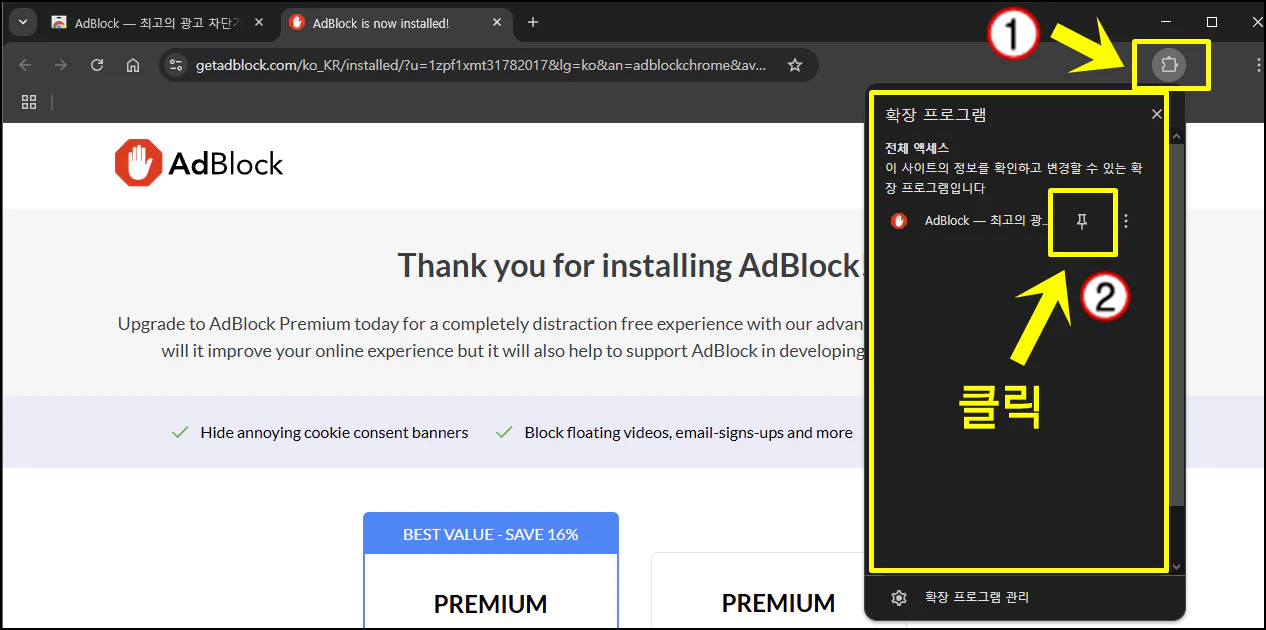Screen dimensions: 1266x630
Task: Minimize the Chrome window
Action: tap(1166, 22)
